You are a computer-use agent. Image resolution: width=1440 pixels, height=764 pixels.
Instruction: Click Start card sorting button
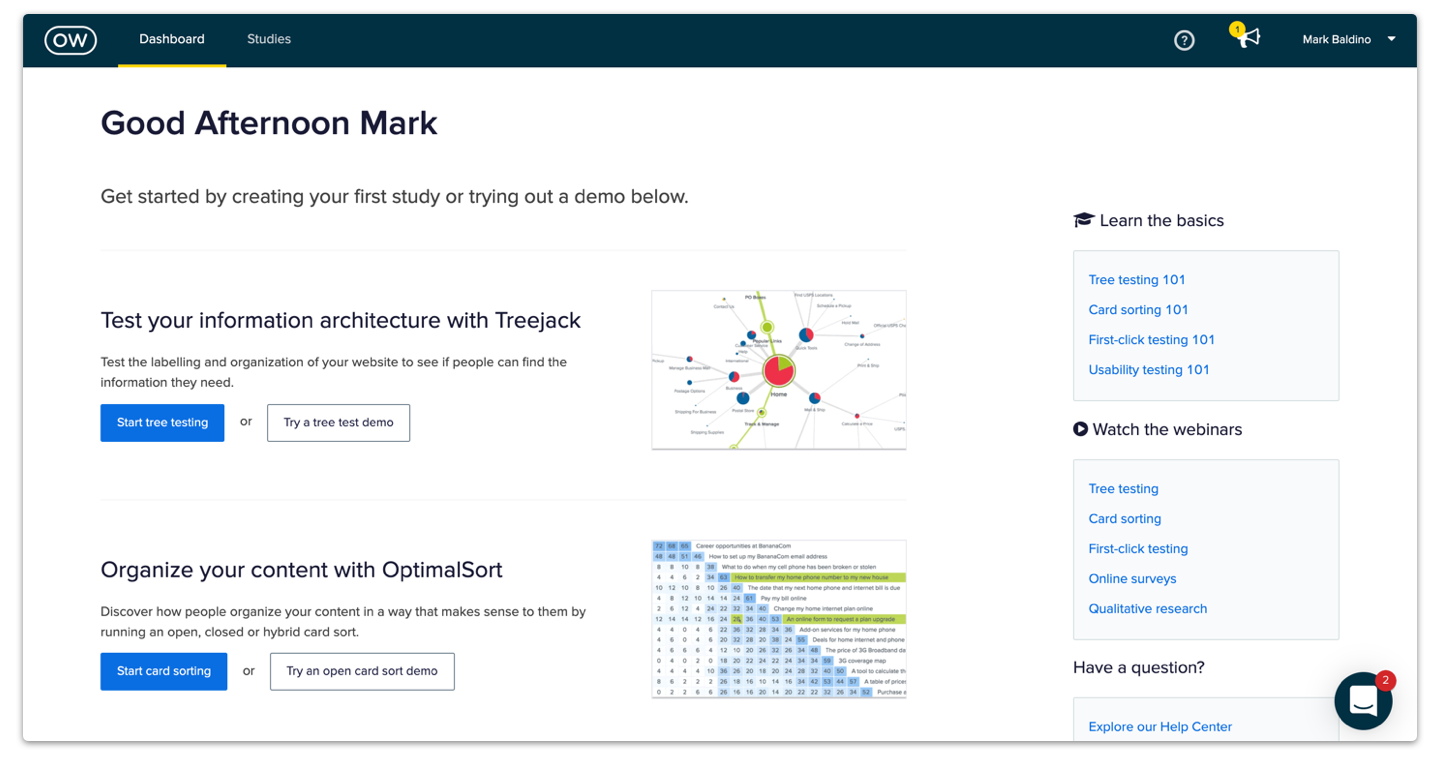coord(164,672)
